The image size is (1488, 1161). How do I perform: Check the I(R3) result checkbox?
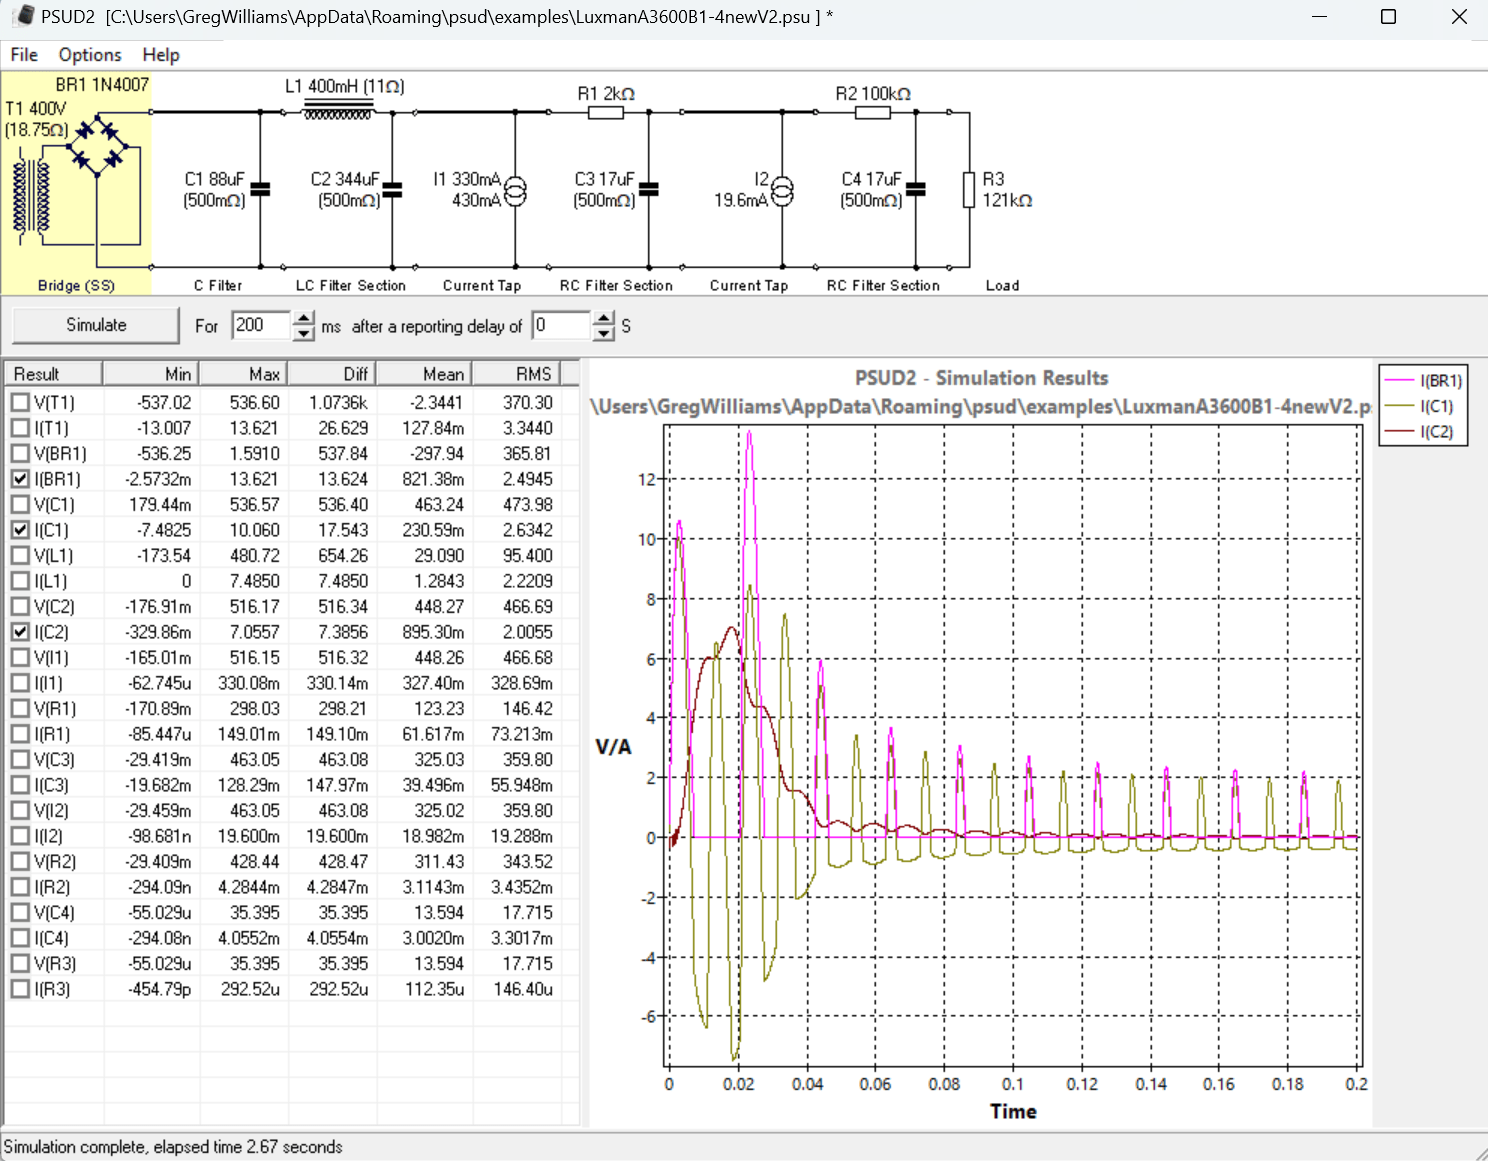[x=20, y=989]
